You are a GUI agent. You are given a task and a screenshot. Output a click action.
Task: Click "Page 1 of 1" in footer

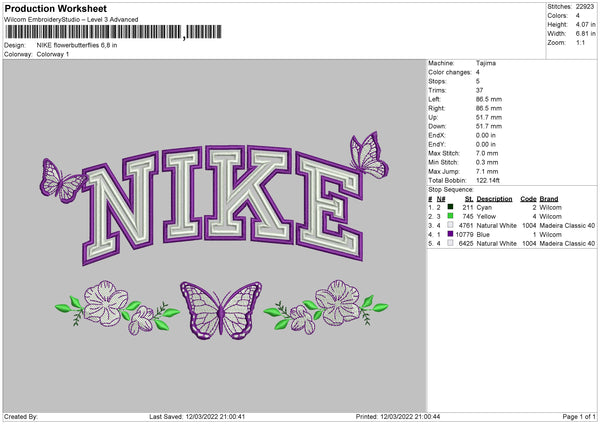[x=579, y=417]
